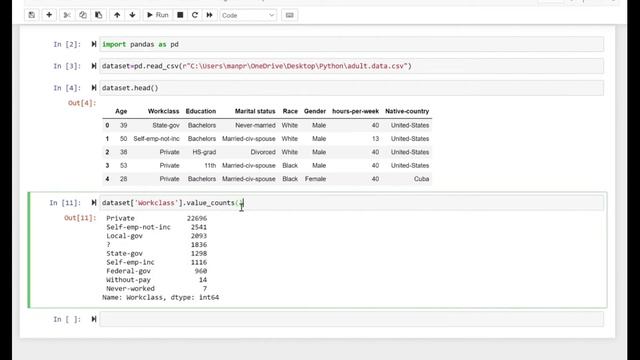
Task: Paste cells below icon
Action: click(98, 15)
